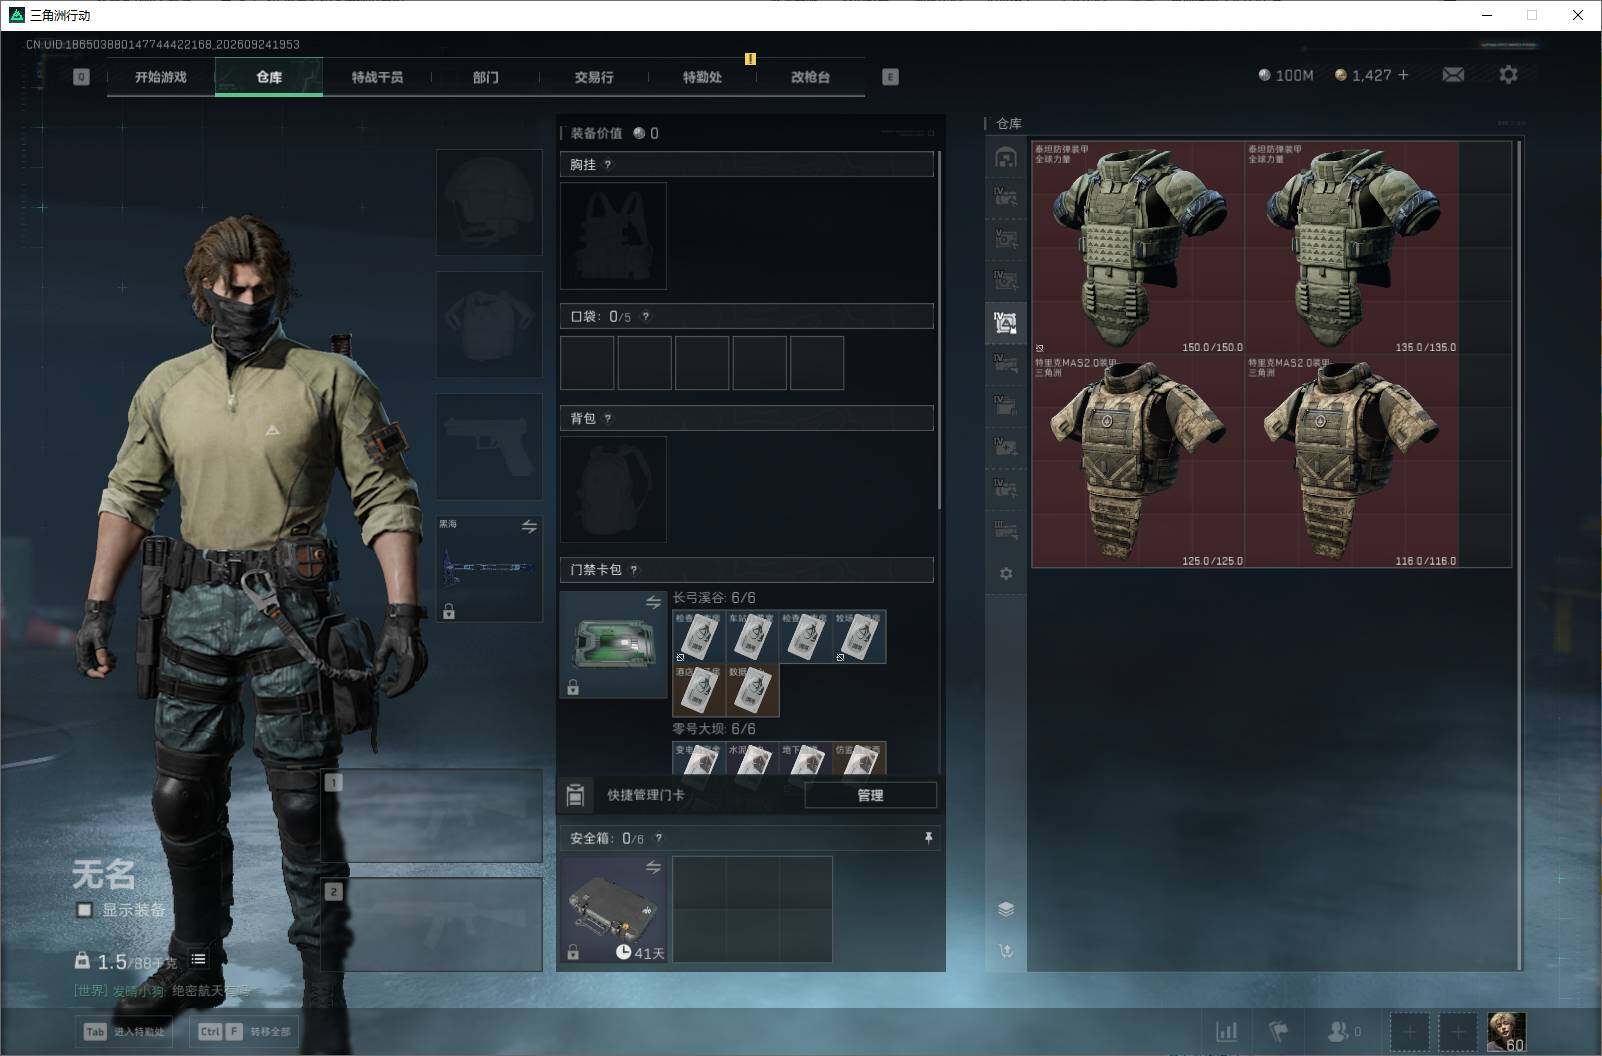
Task: Open the 特勤处 tab
Action: click(702, 77)
